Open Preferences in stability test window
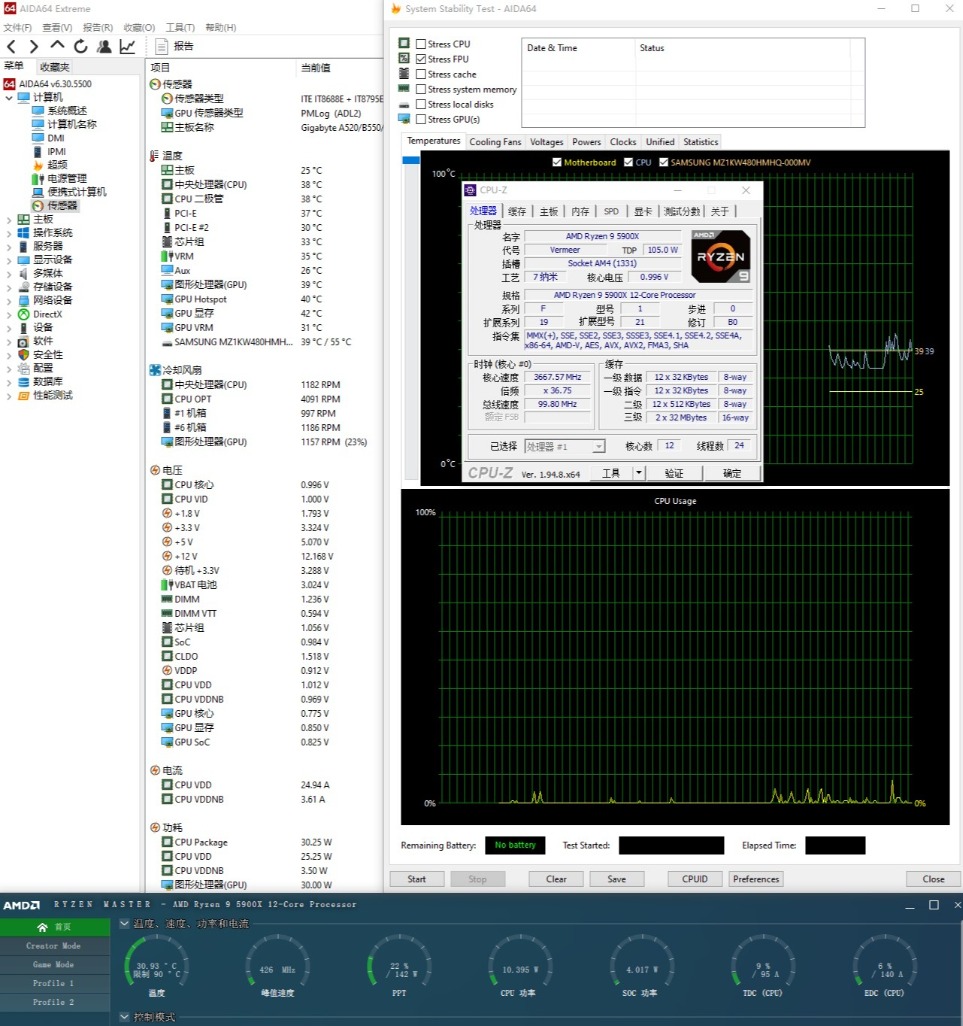 click(x=756, y=879)
